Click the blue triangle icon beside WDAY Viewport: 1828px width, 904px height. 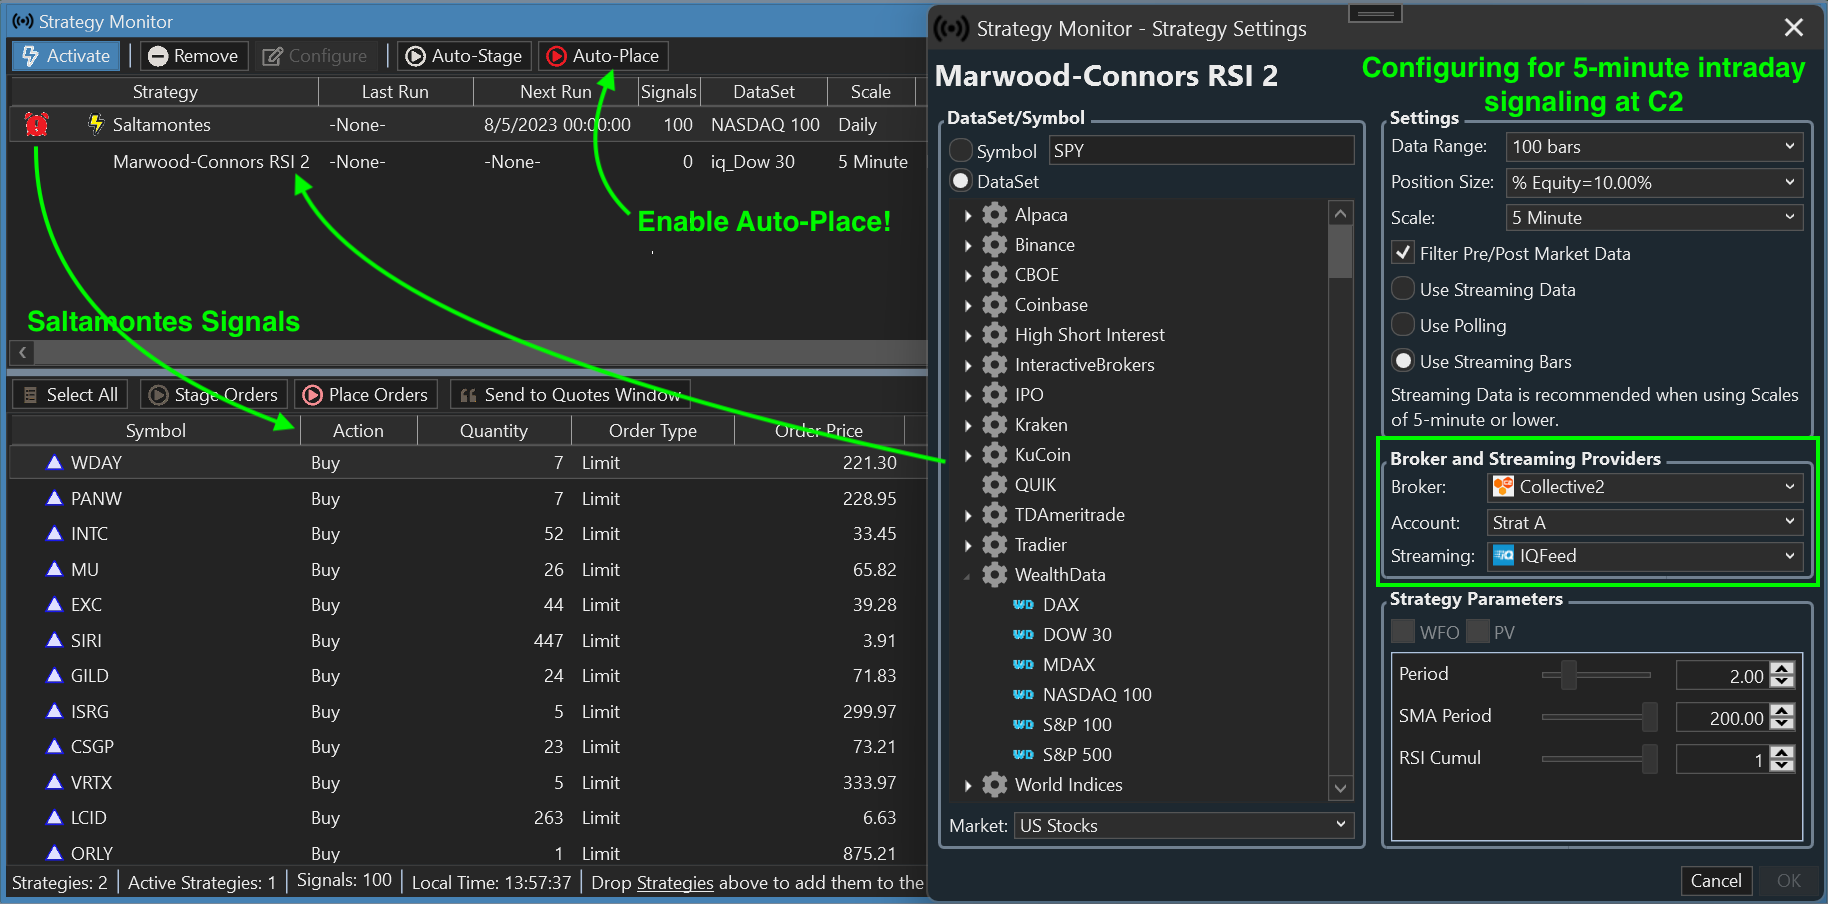pyautogui.click(x=54, y=463)
